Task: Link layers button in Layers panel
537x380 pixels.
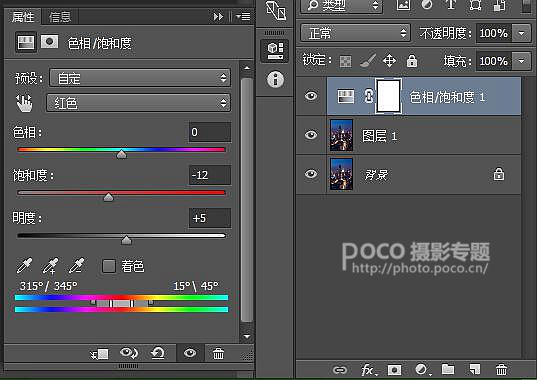Action: (340, 370)
